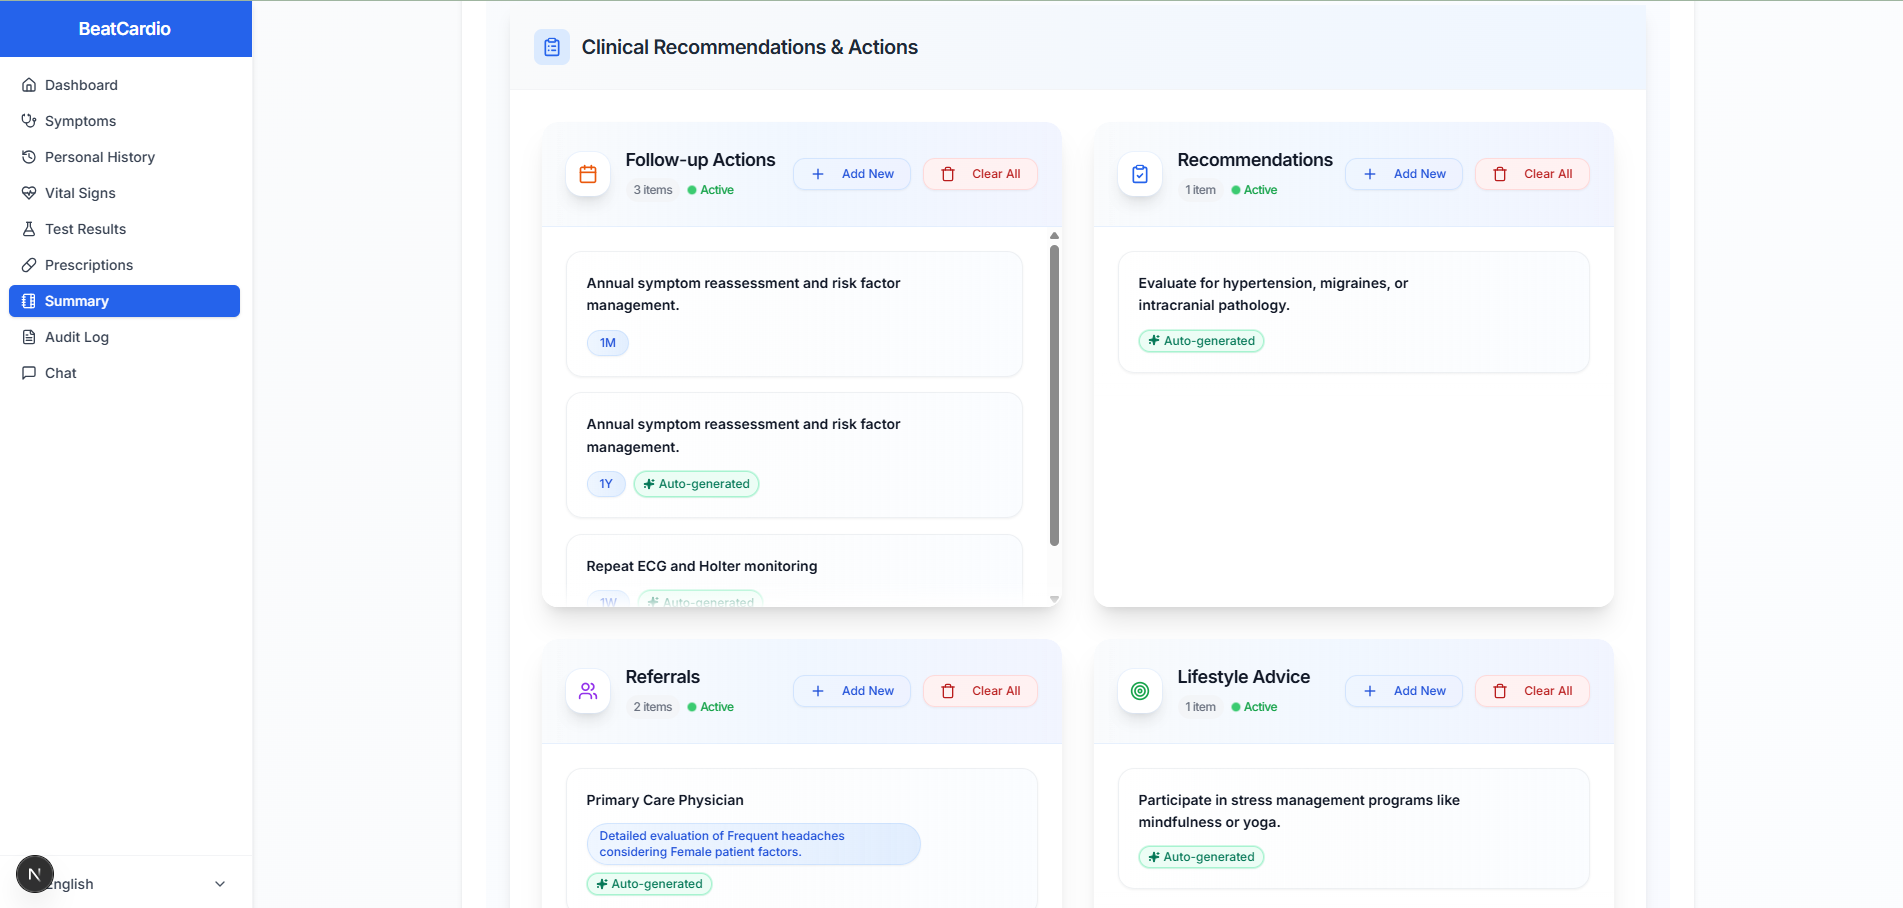The width and height of the screenshot is (1903, 908).
Task: Open Vital Signs in the sidebar
Action: click(80, 193)
